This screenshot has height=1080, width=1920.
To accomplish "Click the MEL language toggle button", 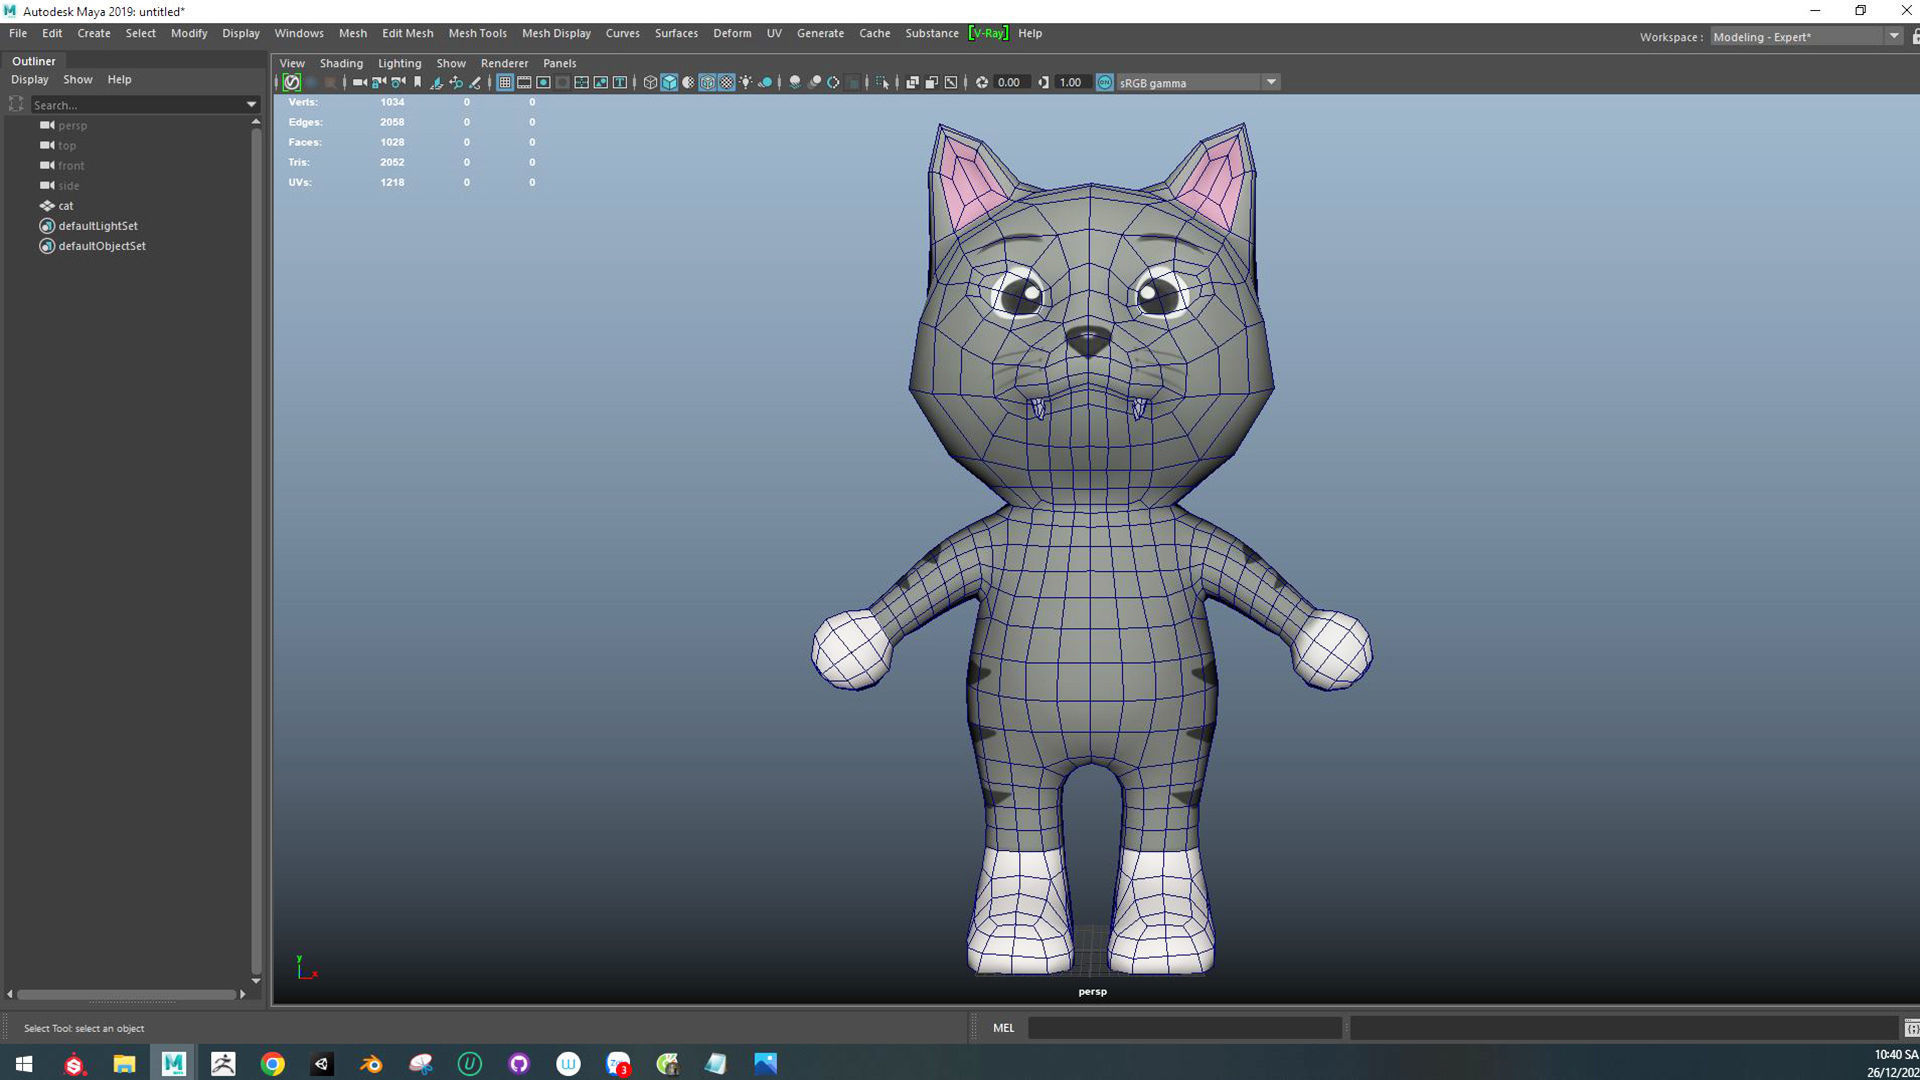I will (x=1003, y=1027).
